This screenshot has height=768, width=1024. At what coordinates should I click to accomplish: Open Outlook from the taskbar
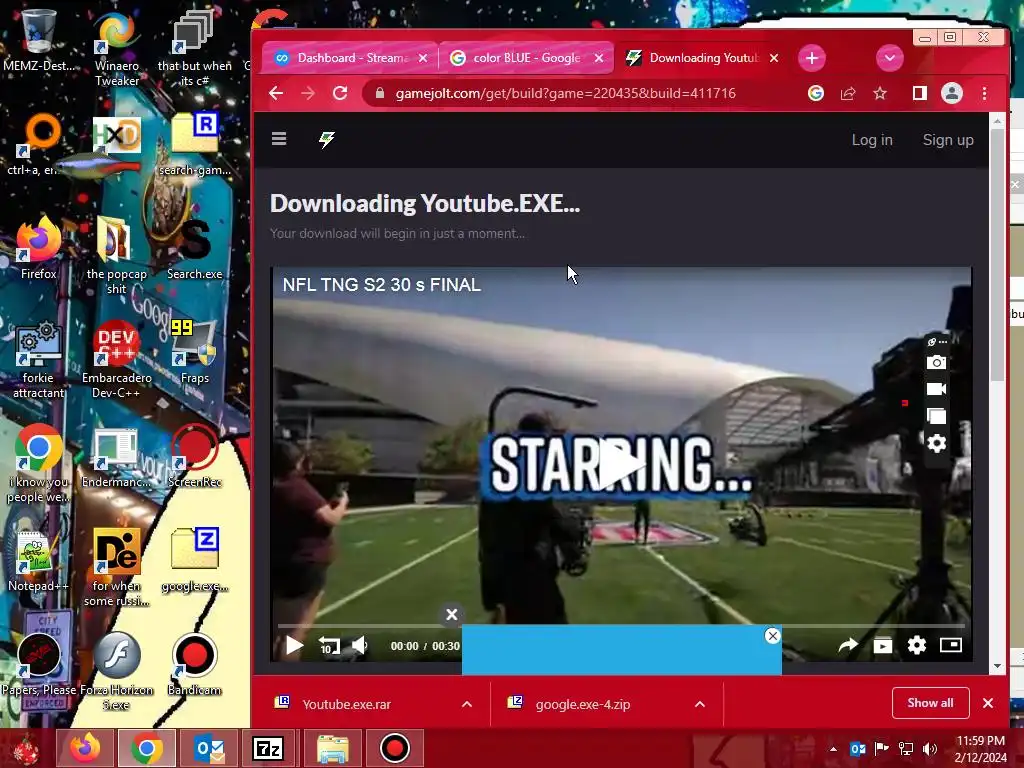(210, 748)
